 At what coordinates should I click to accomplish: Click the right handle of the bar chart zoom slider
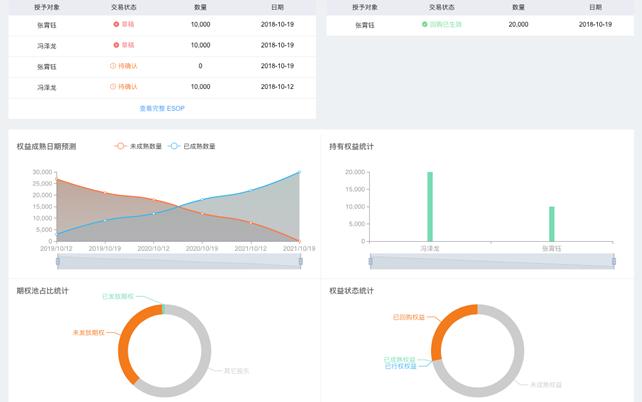[x=613, y=262]
